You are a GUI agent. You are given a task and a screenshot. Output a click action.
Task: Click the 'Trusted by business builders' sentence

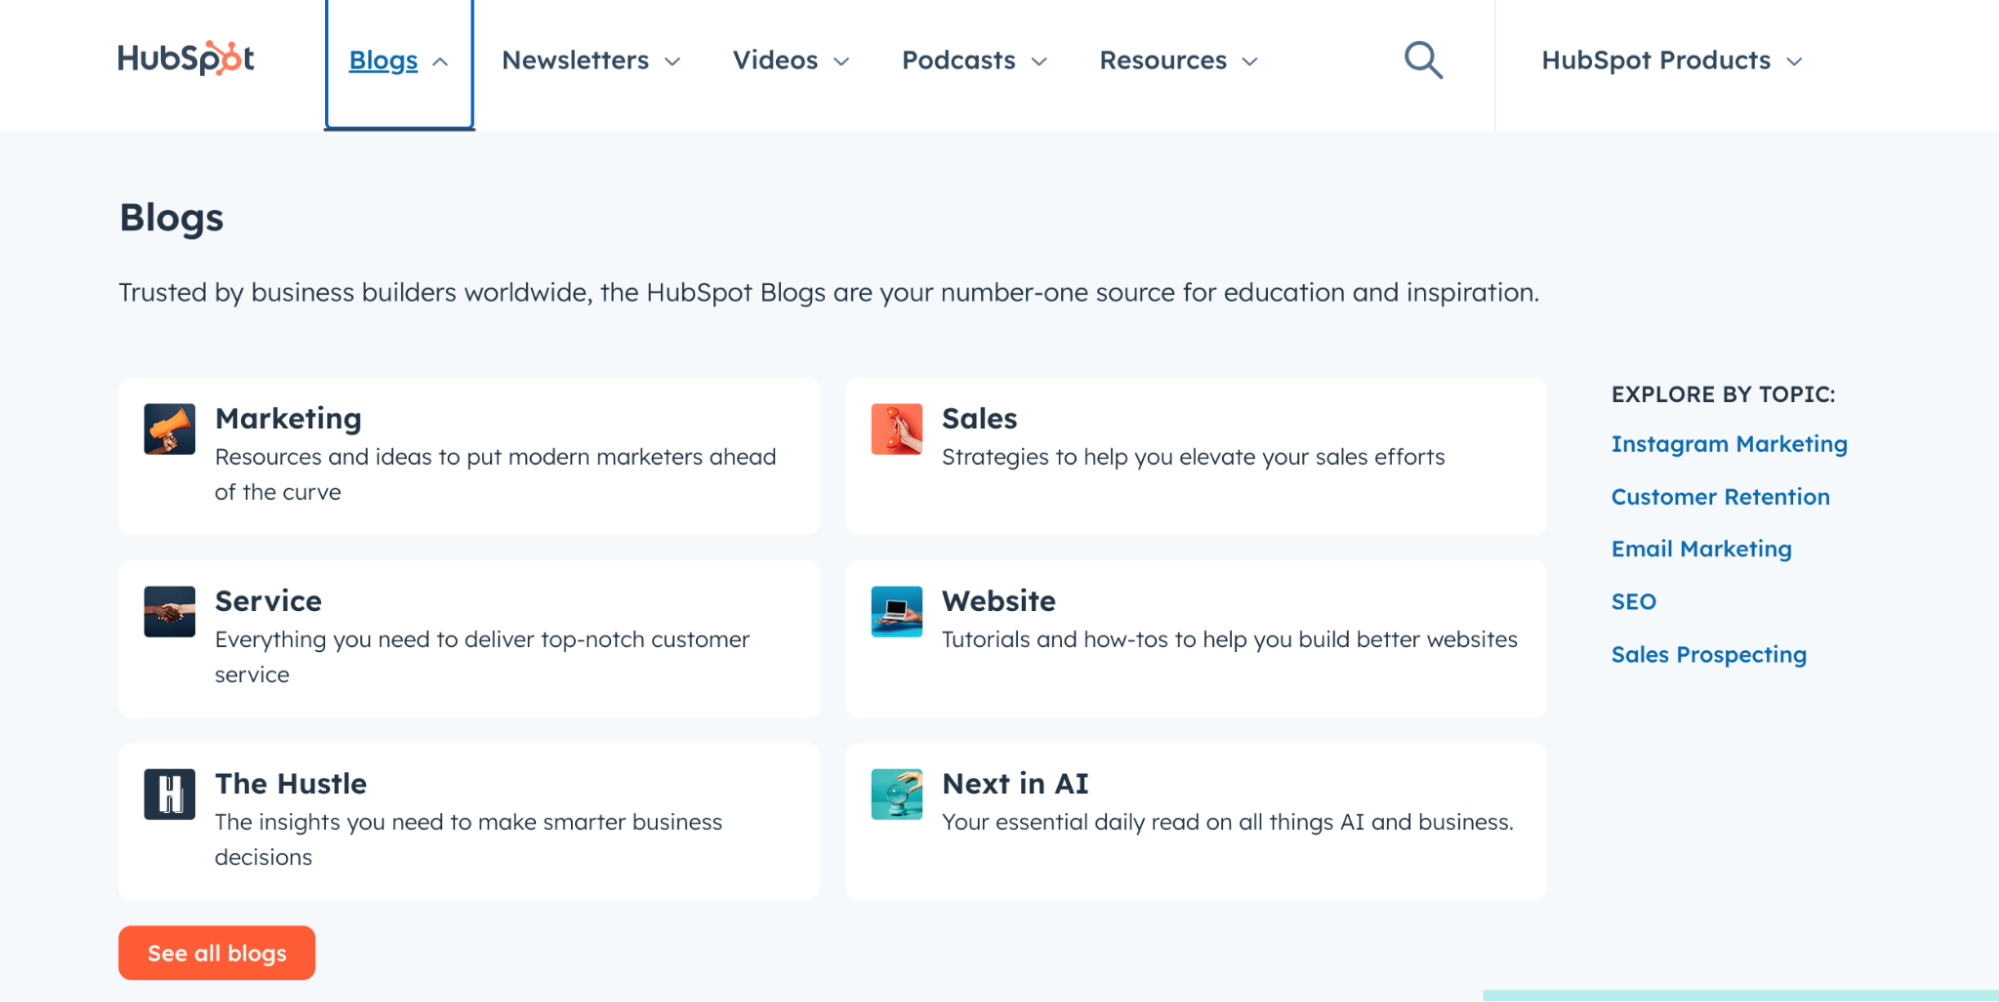click(x=829, y=293)
